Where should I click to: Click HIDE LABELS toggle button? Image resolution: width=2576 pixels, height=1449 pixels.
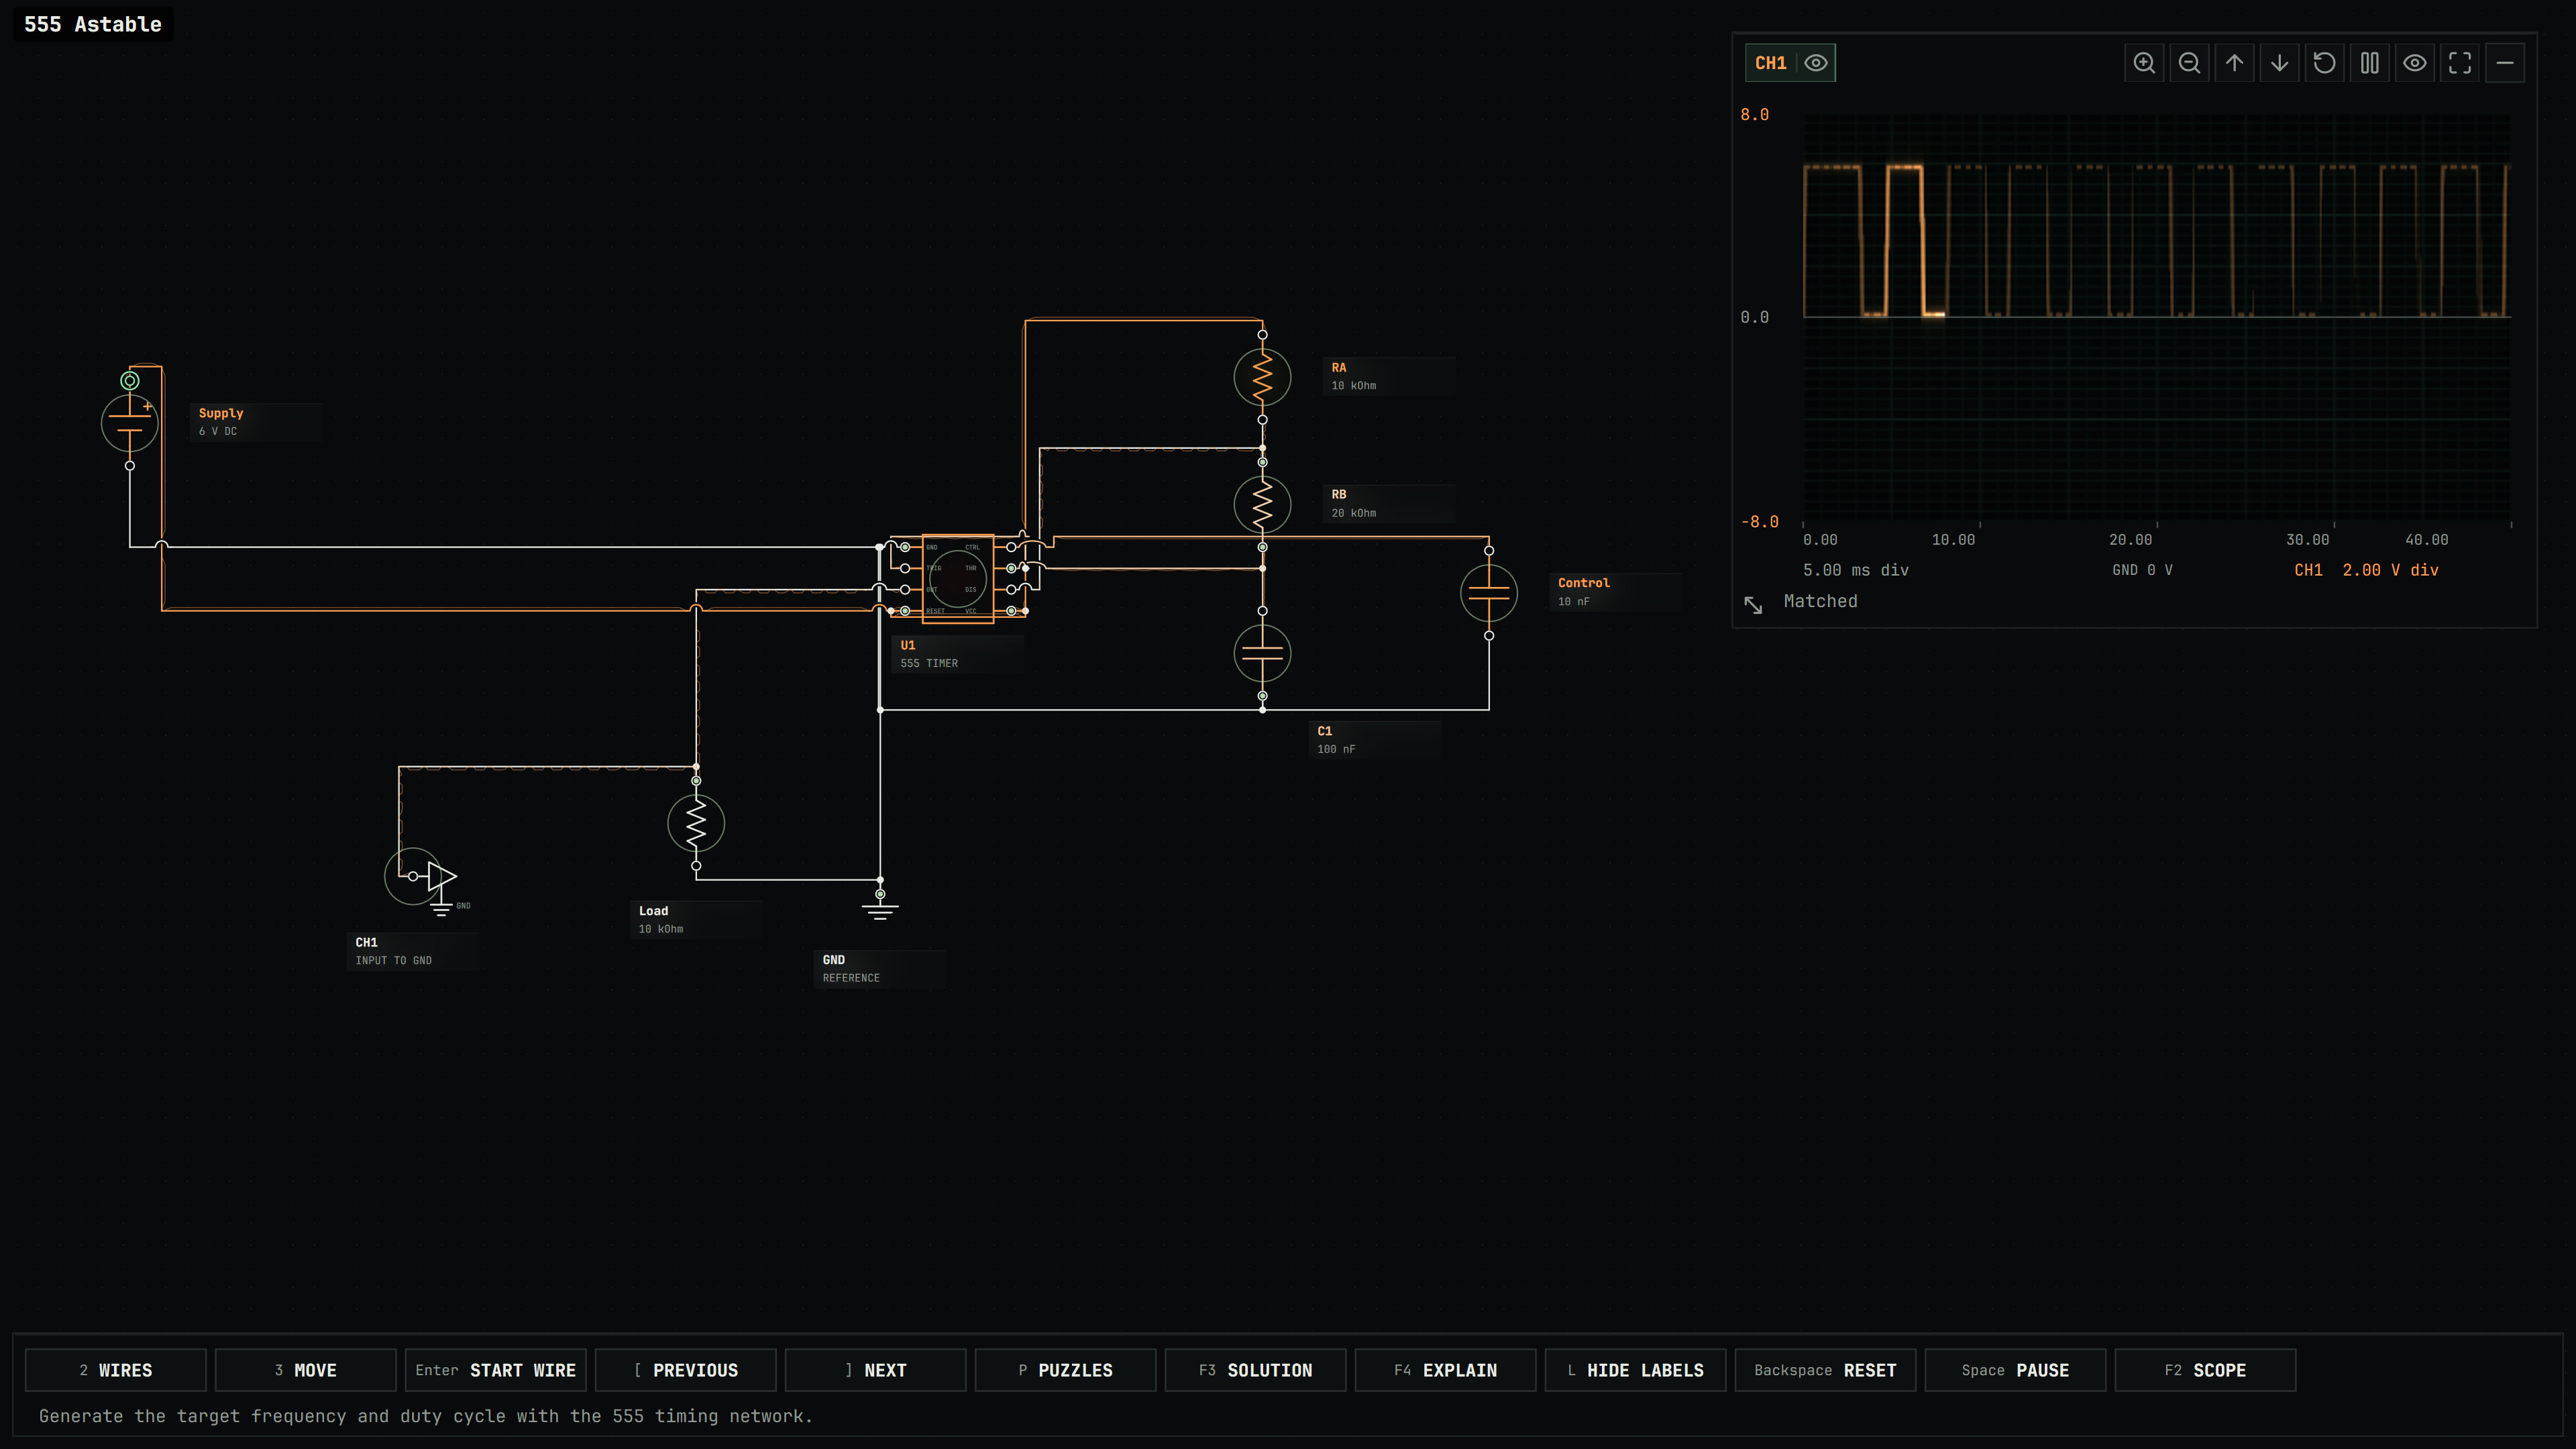click(x=1636, y=1370)
